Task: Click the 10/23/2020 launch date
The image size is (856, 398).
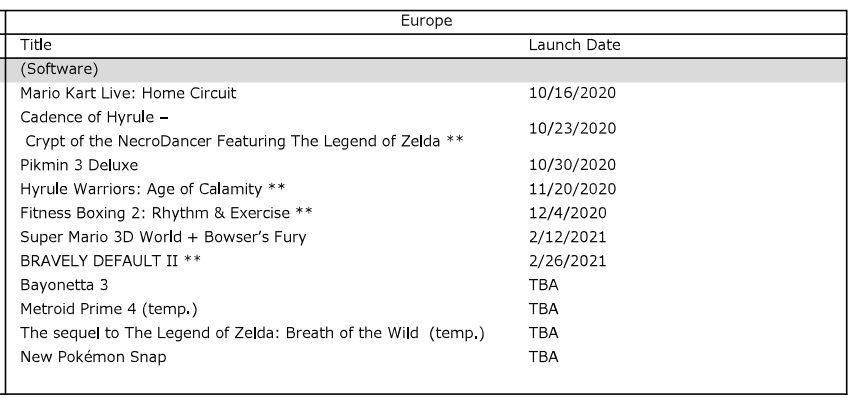Action: click(x=572, y=129)
